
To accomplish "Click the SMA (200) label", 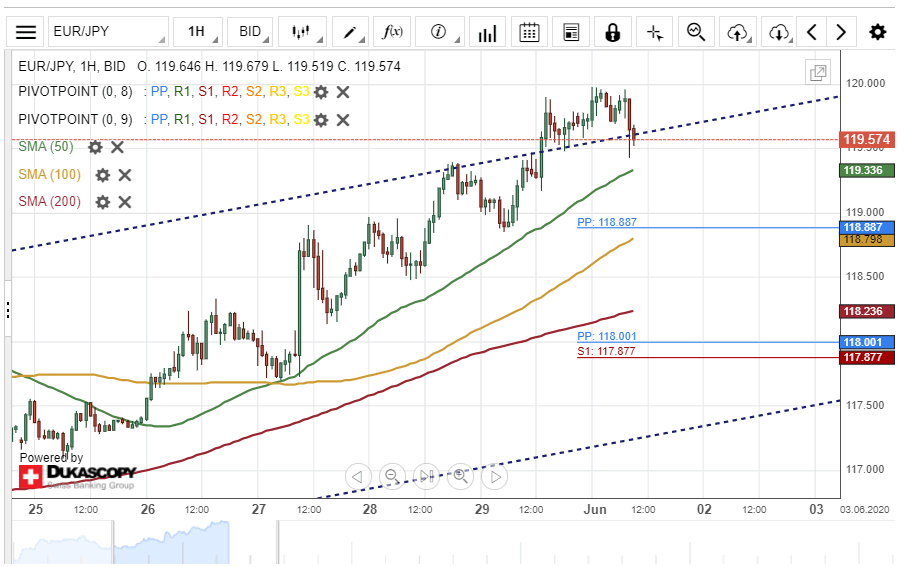I will tap(50, 201).
